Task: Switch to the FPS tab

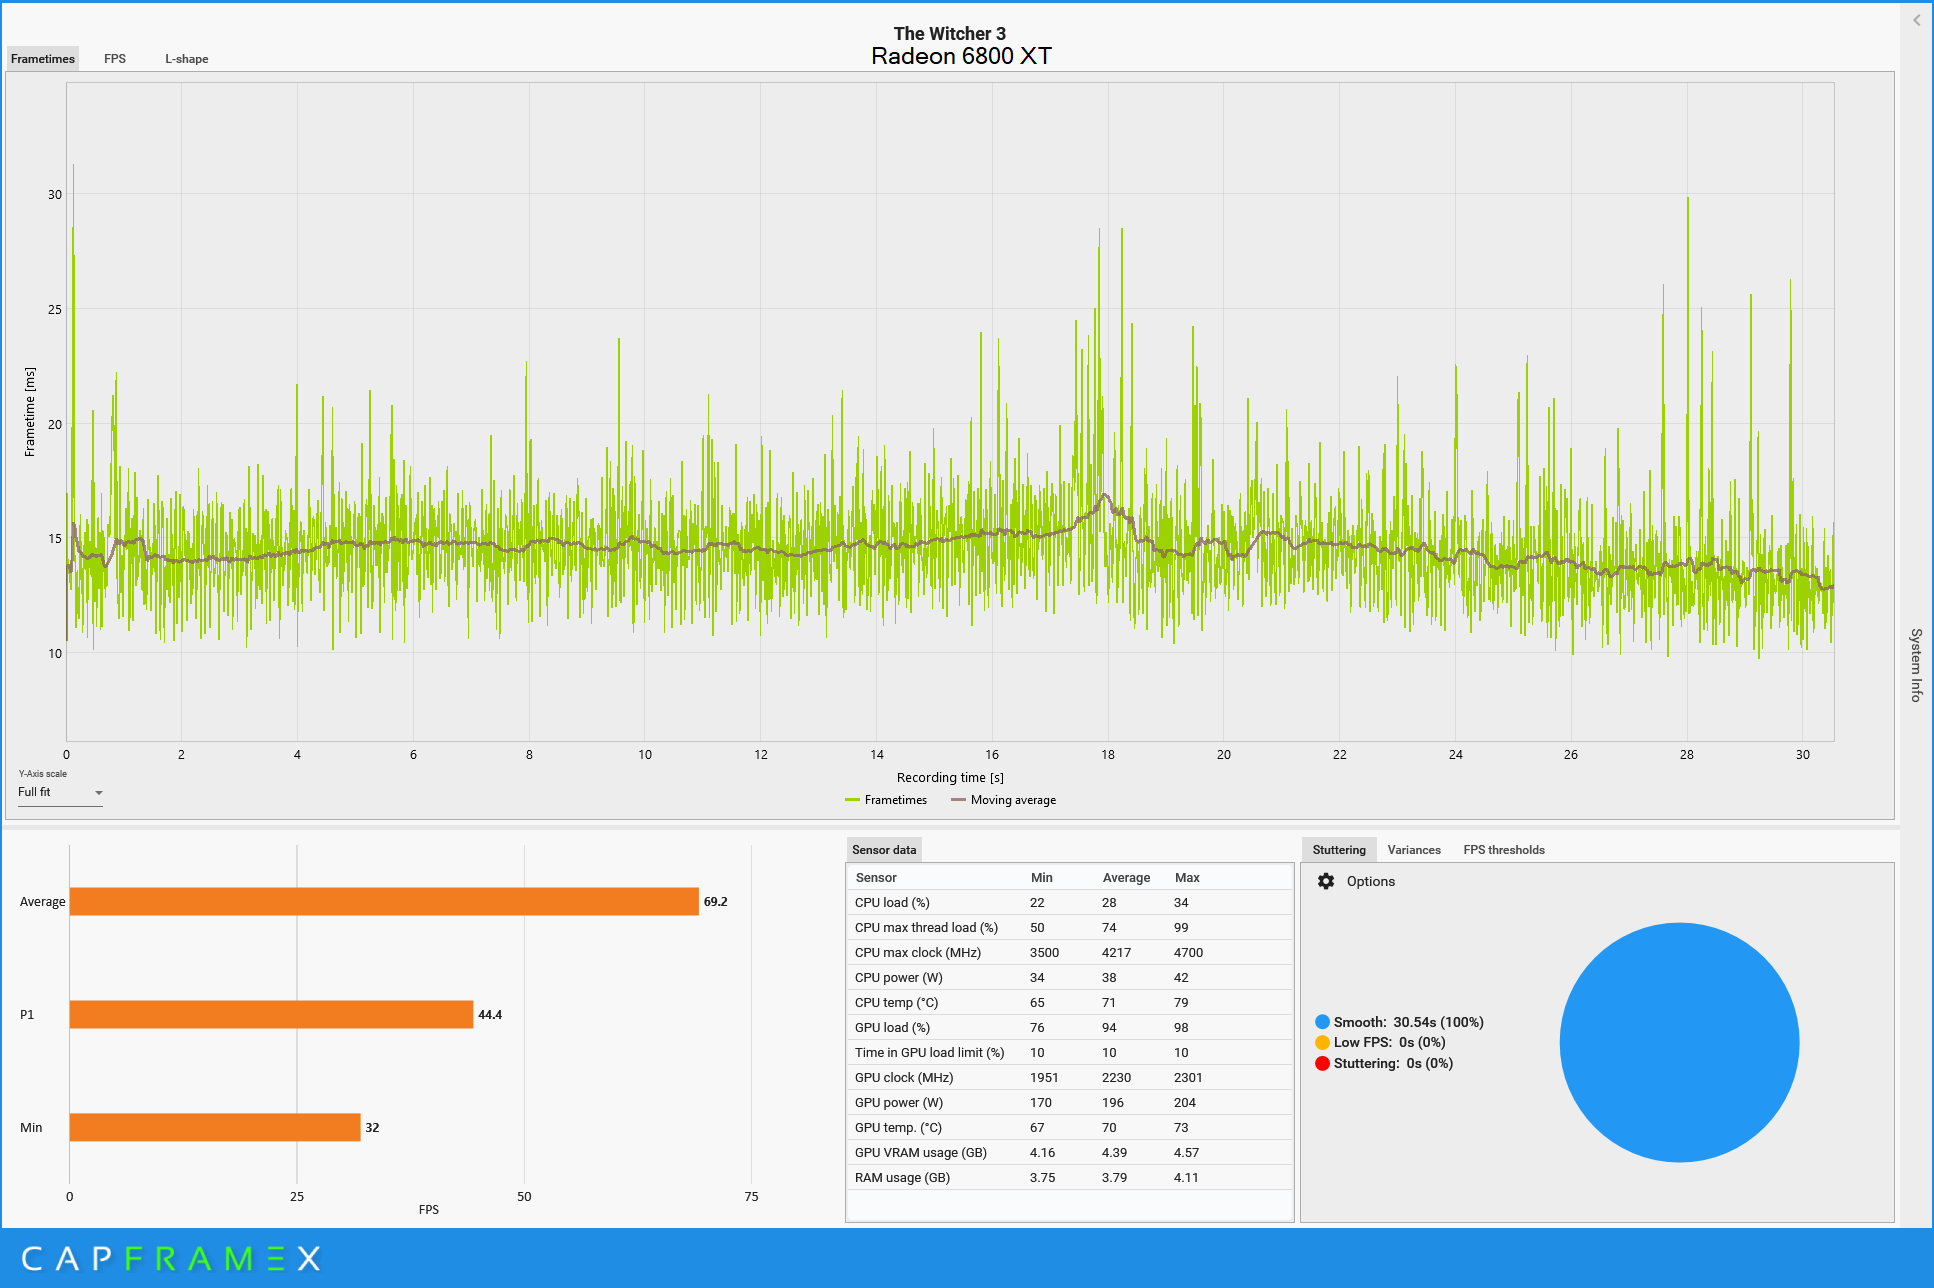Action: 115,59
